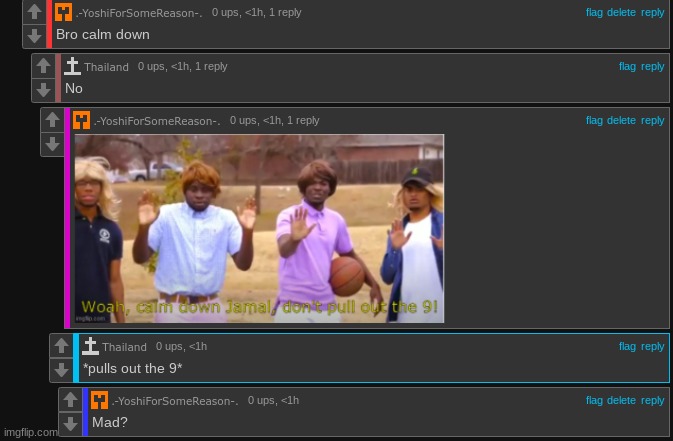673x441 pixels.
Task: Flag the GIF comment
Action: click(x=594, y=121)
